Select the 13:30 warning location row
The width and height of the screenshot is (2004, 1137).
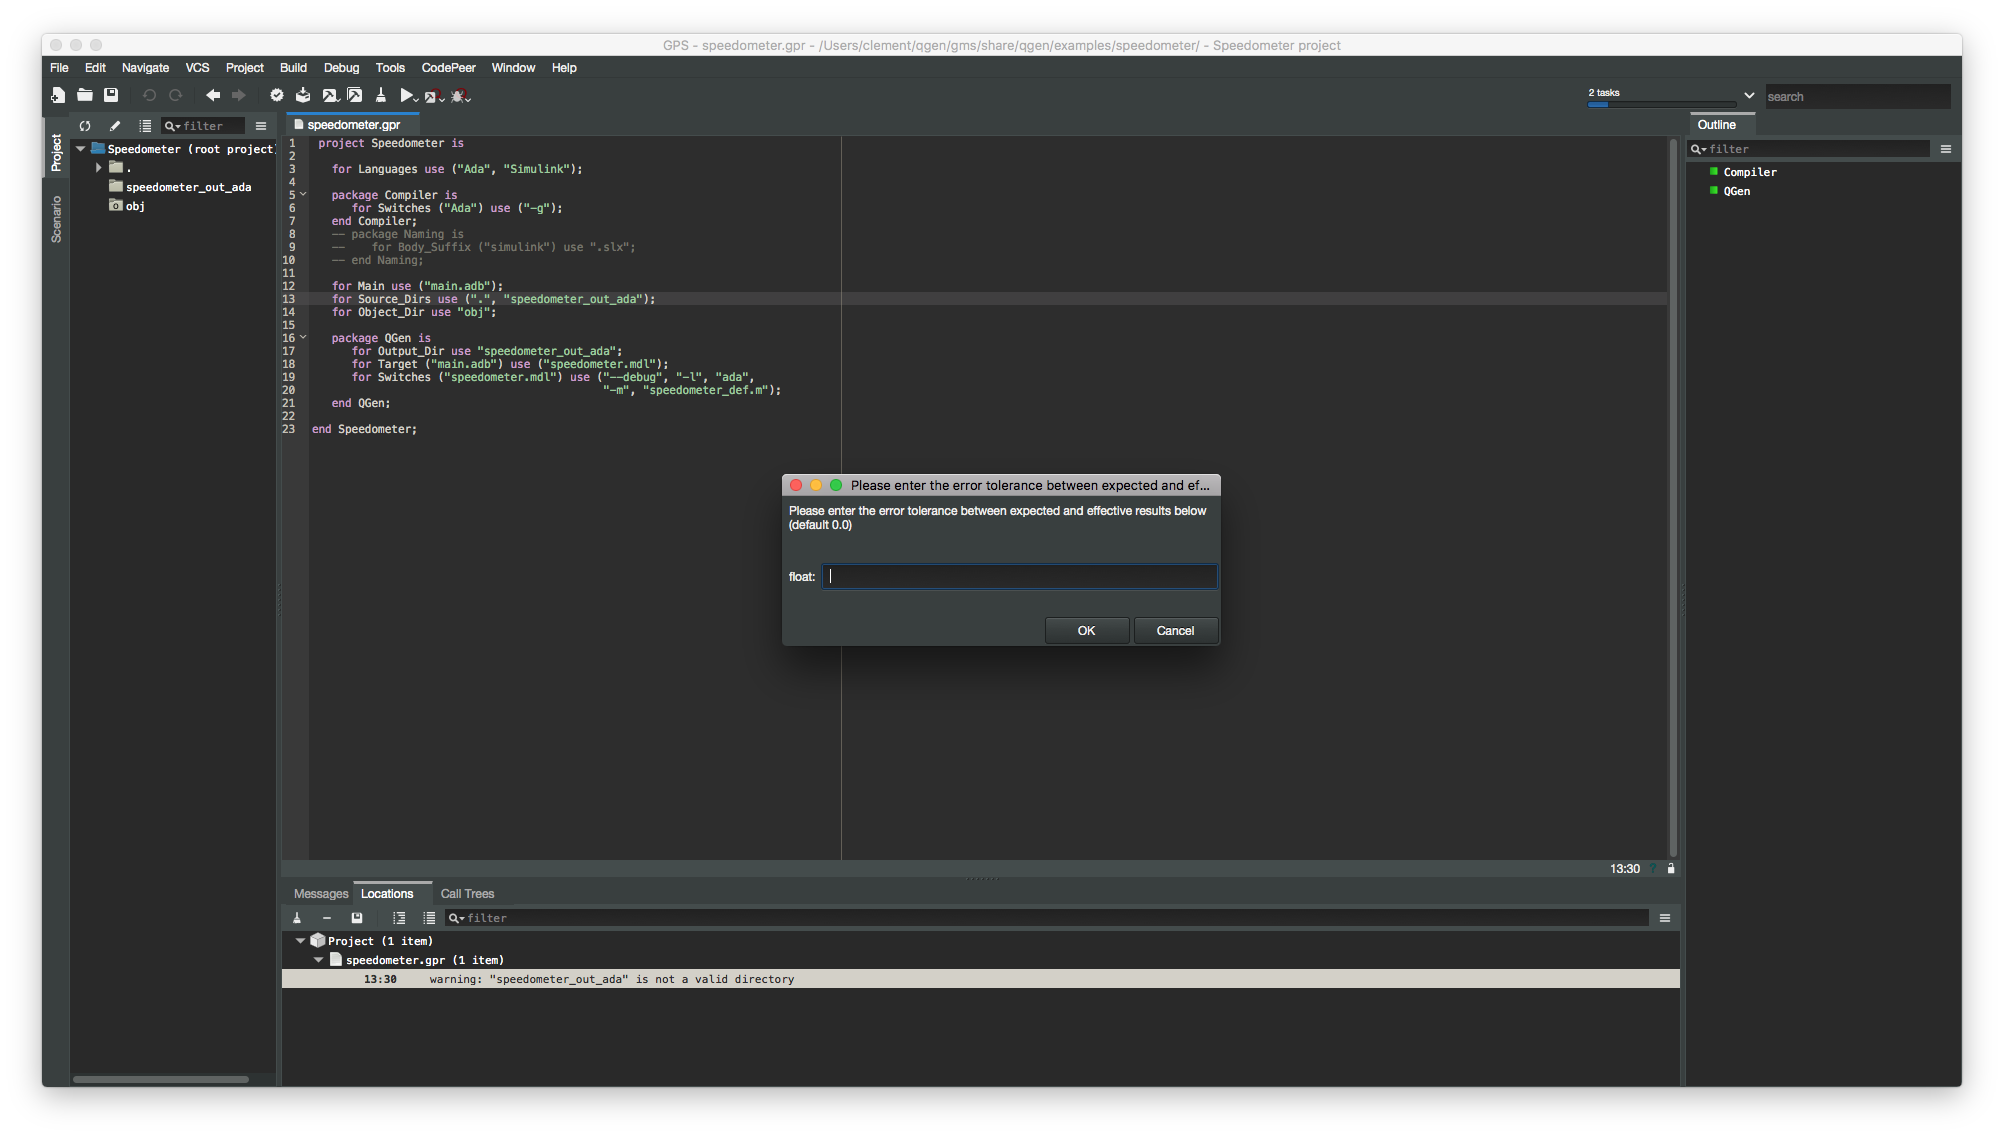(x=980, y=979)
